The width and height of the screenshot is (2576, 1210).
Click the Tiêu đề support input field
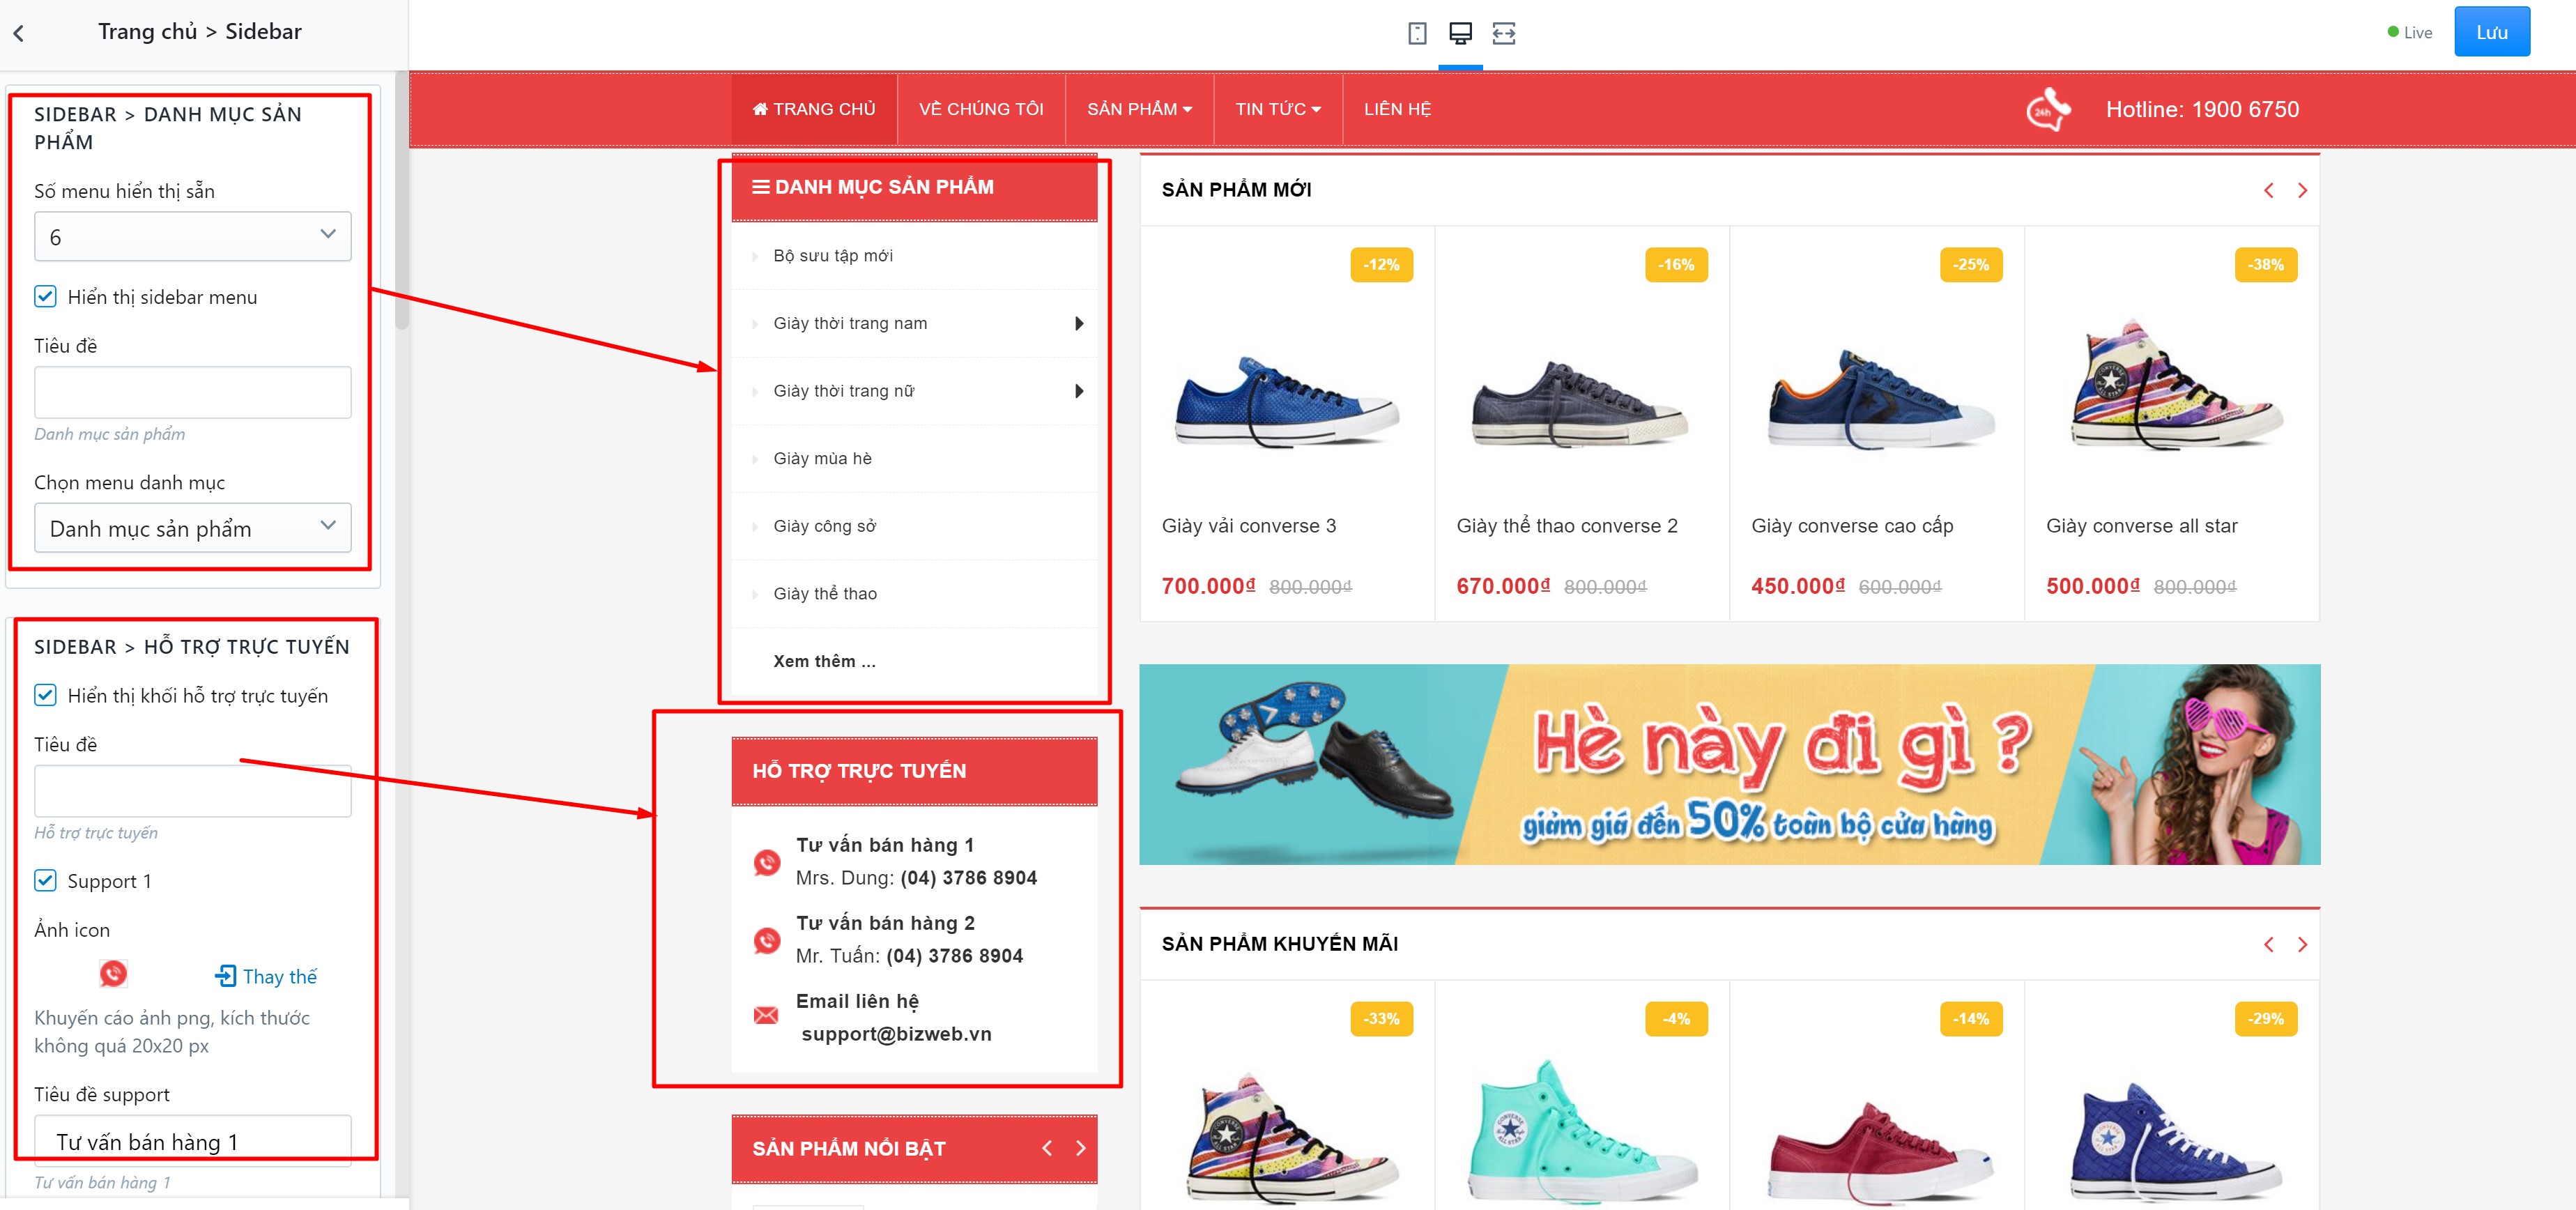193,1141
